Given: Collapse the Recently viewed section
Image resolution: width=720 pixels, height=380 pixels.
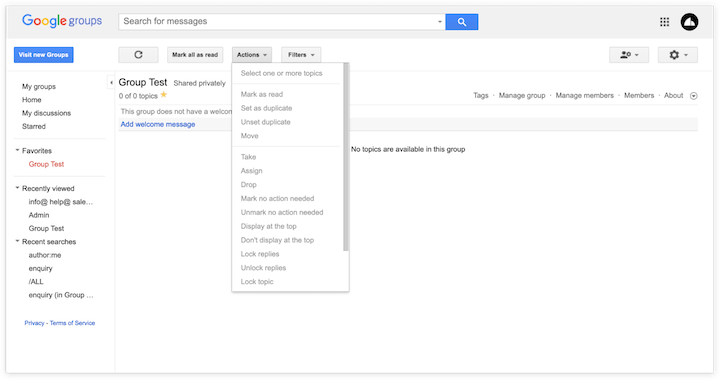Looking at the screenshot, I should click(x=17, y=188).
